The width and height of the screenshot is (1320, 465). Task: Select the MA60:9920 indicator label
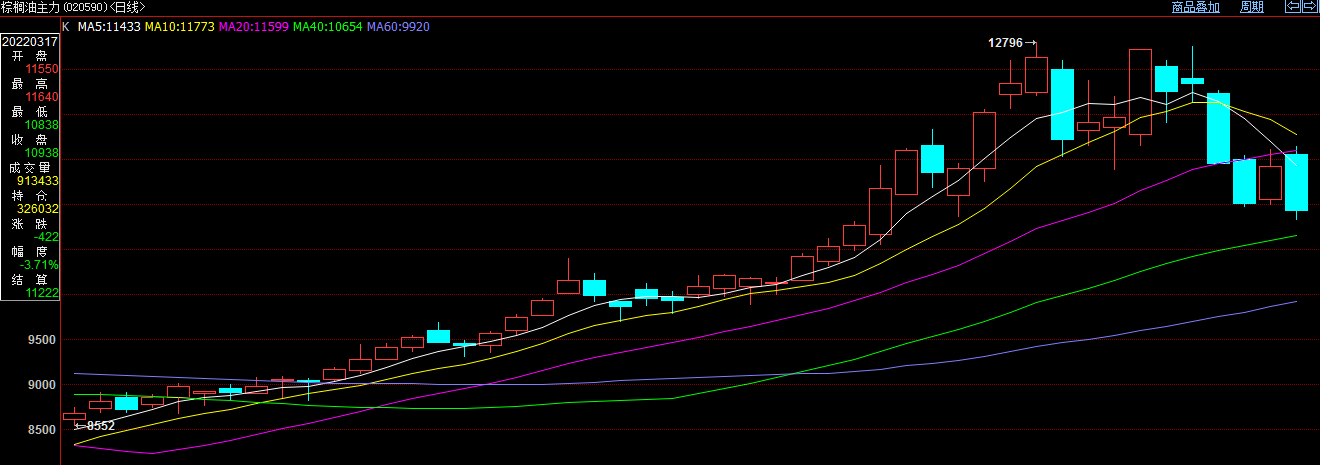point(399,25)
